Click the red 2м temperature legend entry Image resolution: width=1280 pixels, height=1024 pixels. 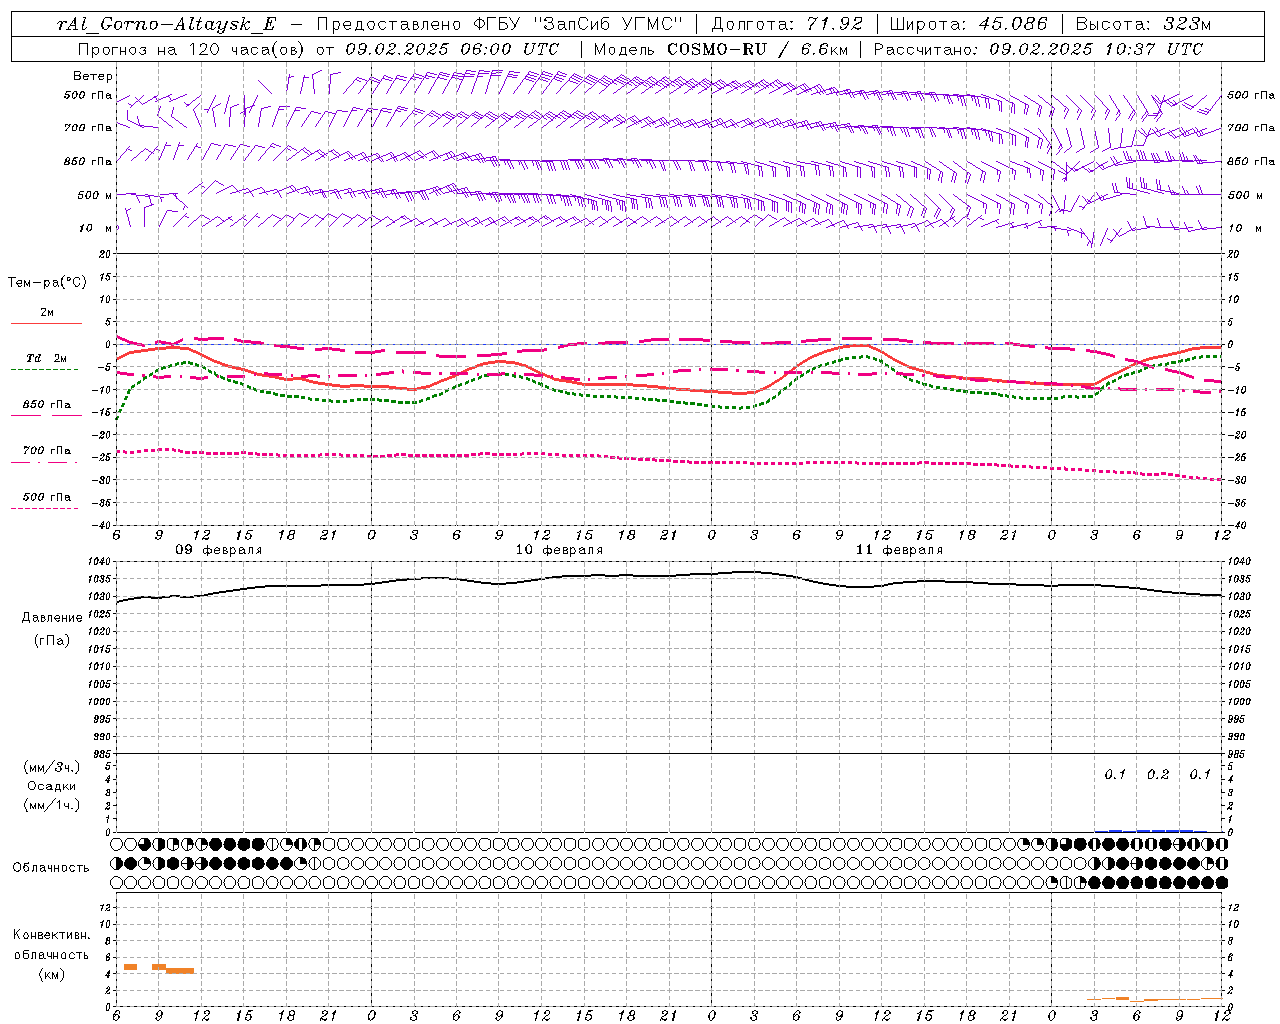point(46,316)
